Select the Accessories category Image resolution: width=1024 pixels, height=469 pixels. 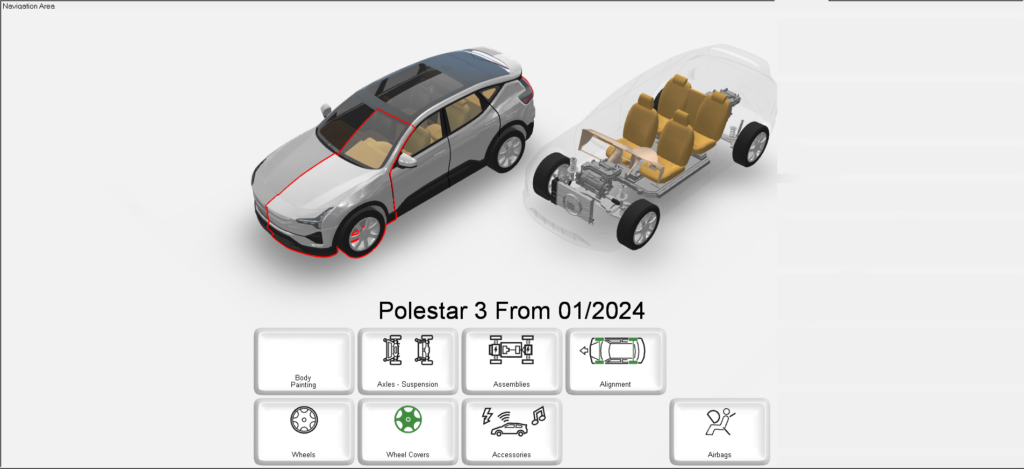coord(511,431)
